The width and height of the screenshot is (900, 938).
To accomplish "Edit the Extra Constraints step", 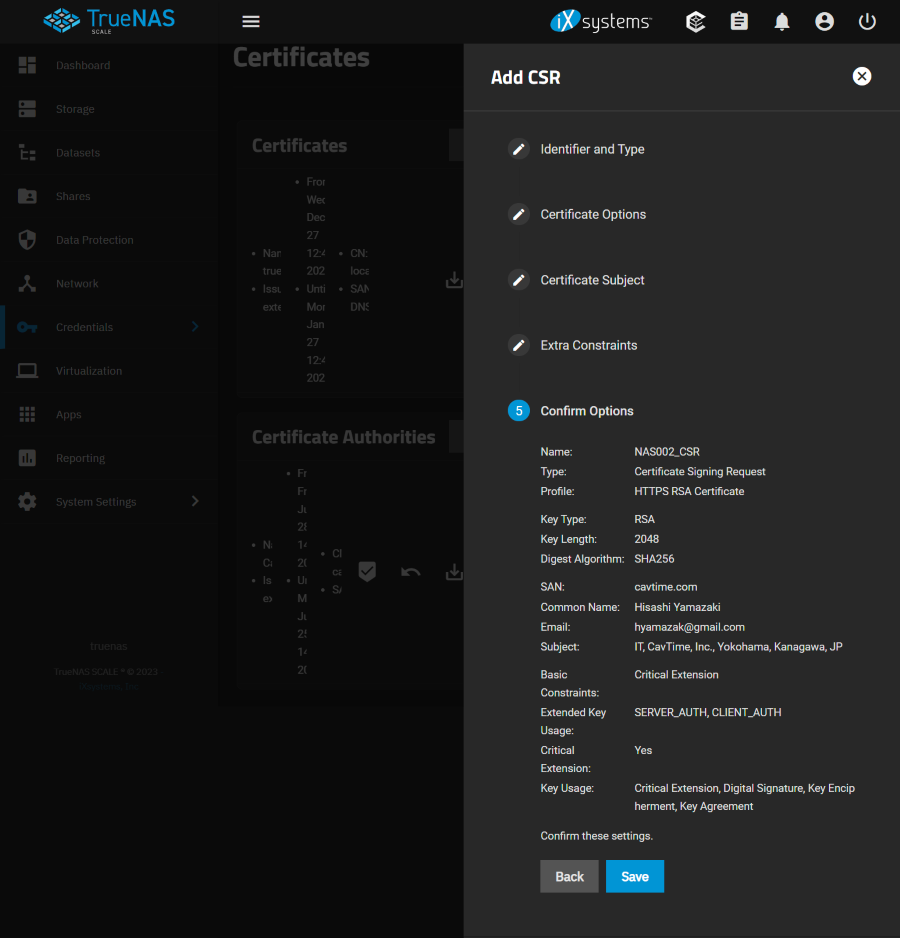I will pos(518,345).
